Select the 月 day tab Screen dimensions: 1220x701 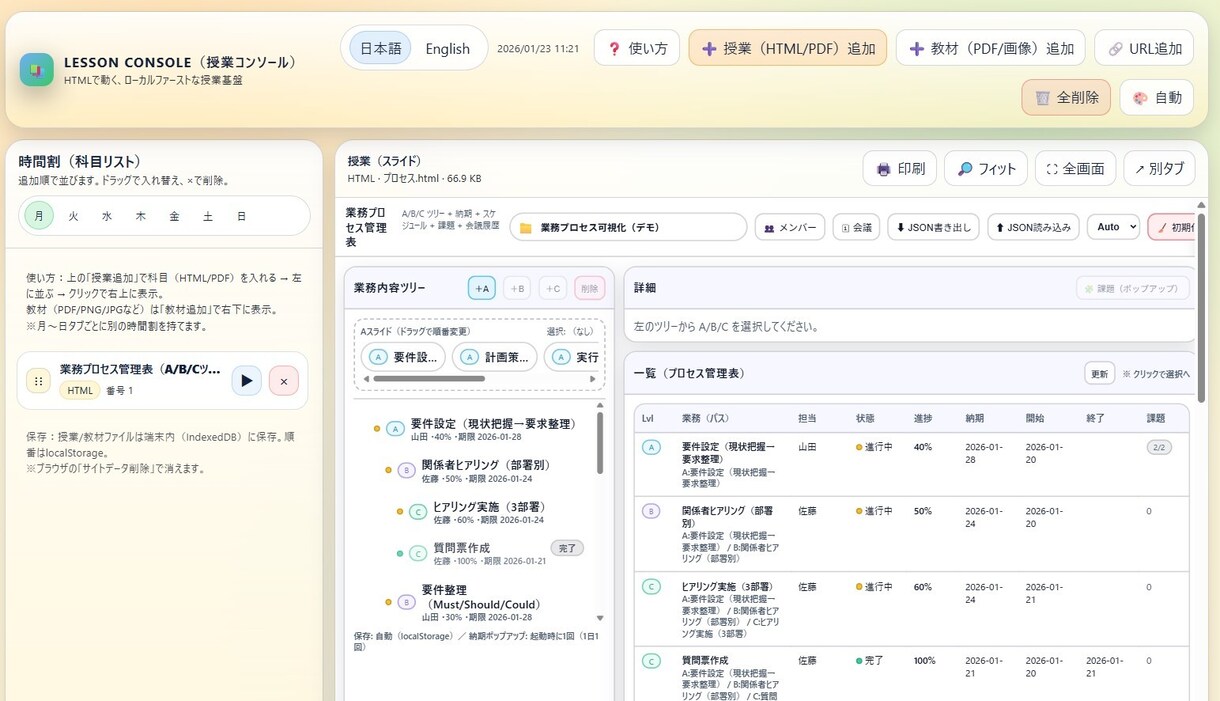pyautogui.click(x=39, y=216)
